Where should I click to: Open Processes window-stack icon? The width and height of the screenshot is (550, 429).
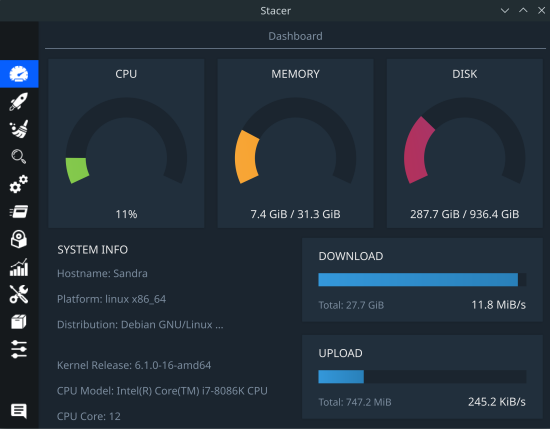(x=19, y=212)
